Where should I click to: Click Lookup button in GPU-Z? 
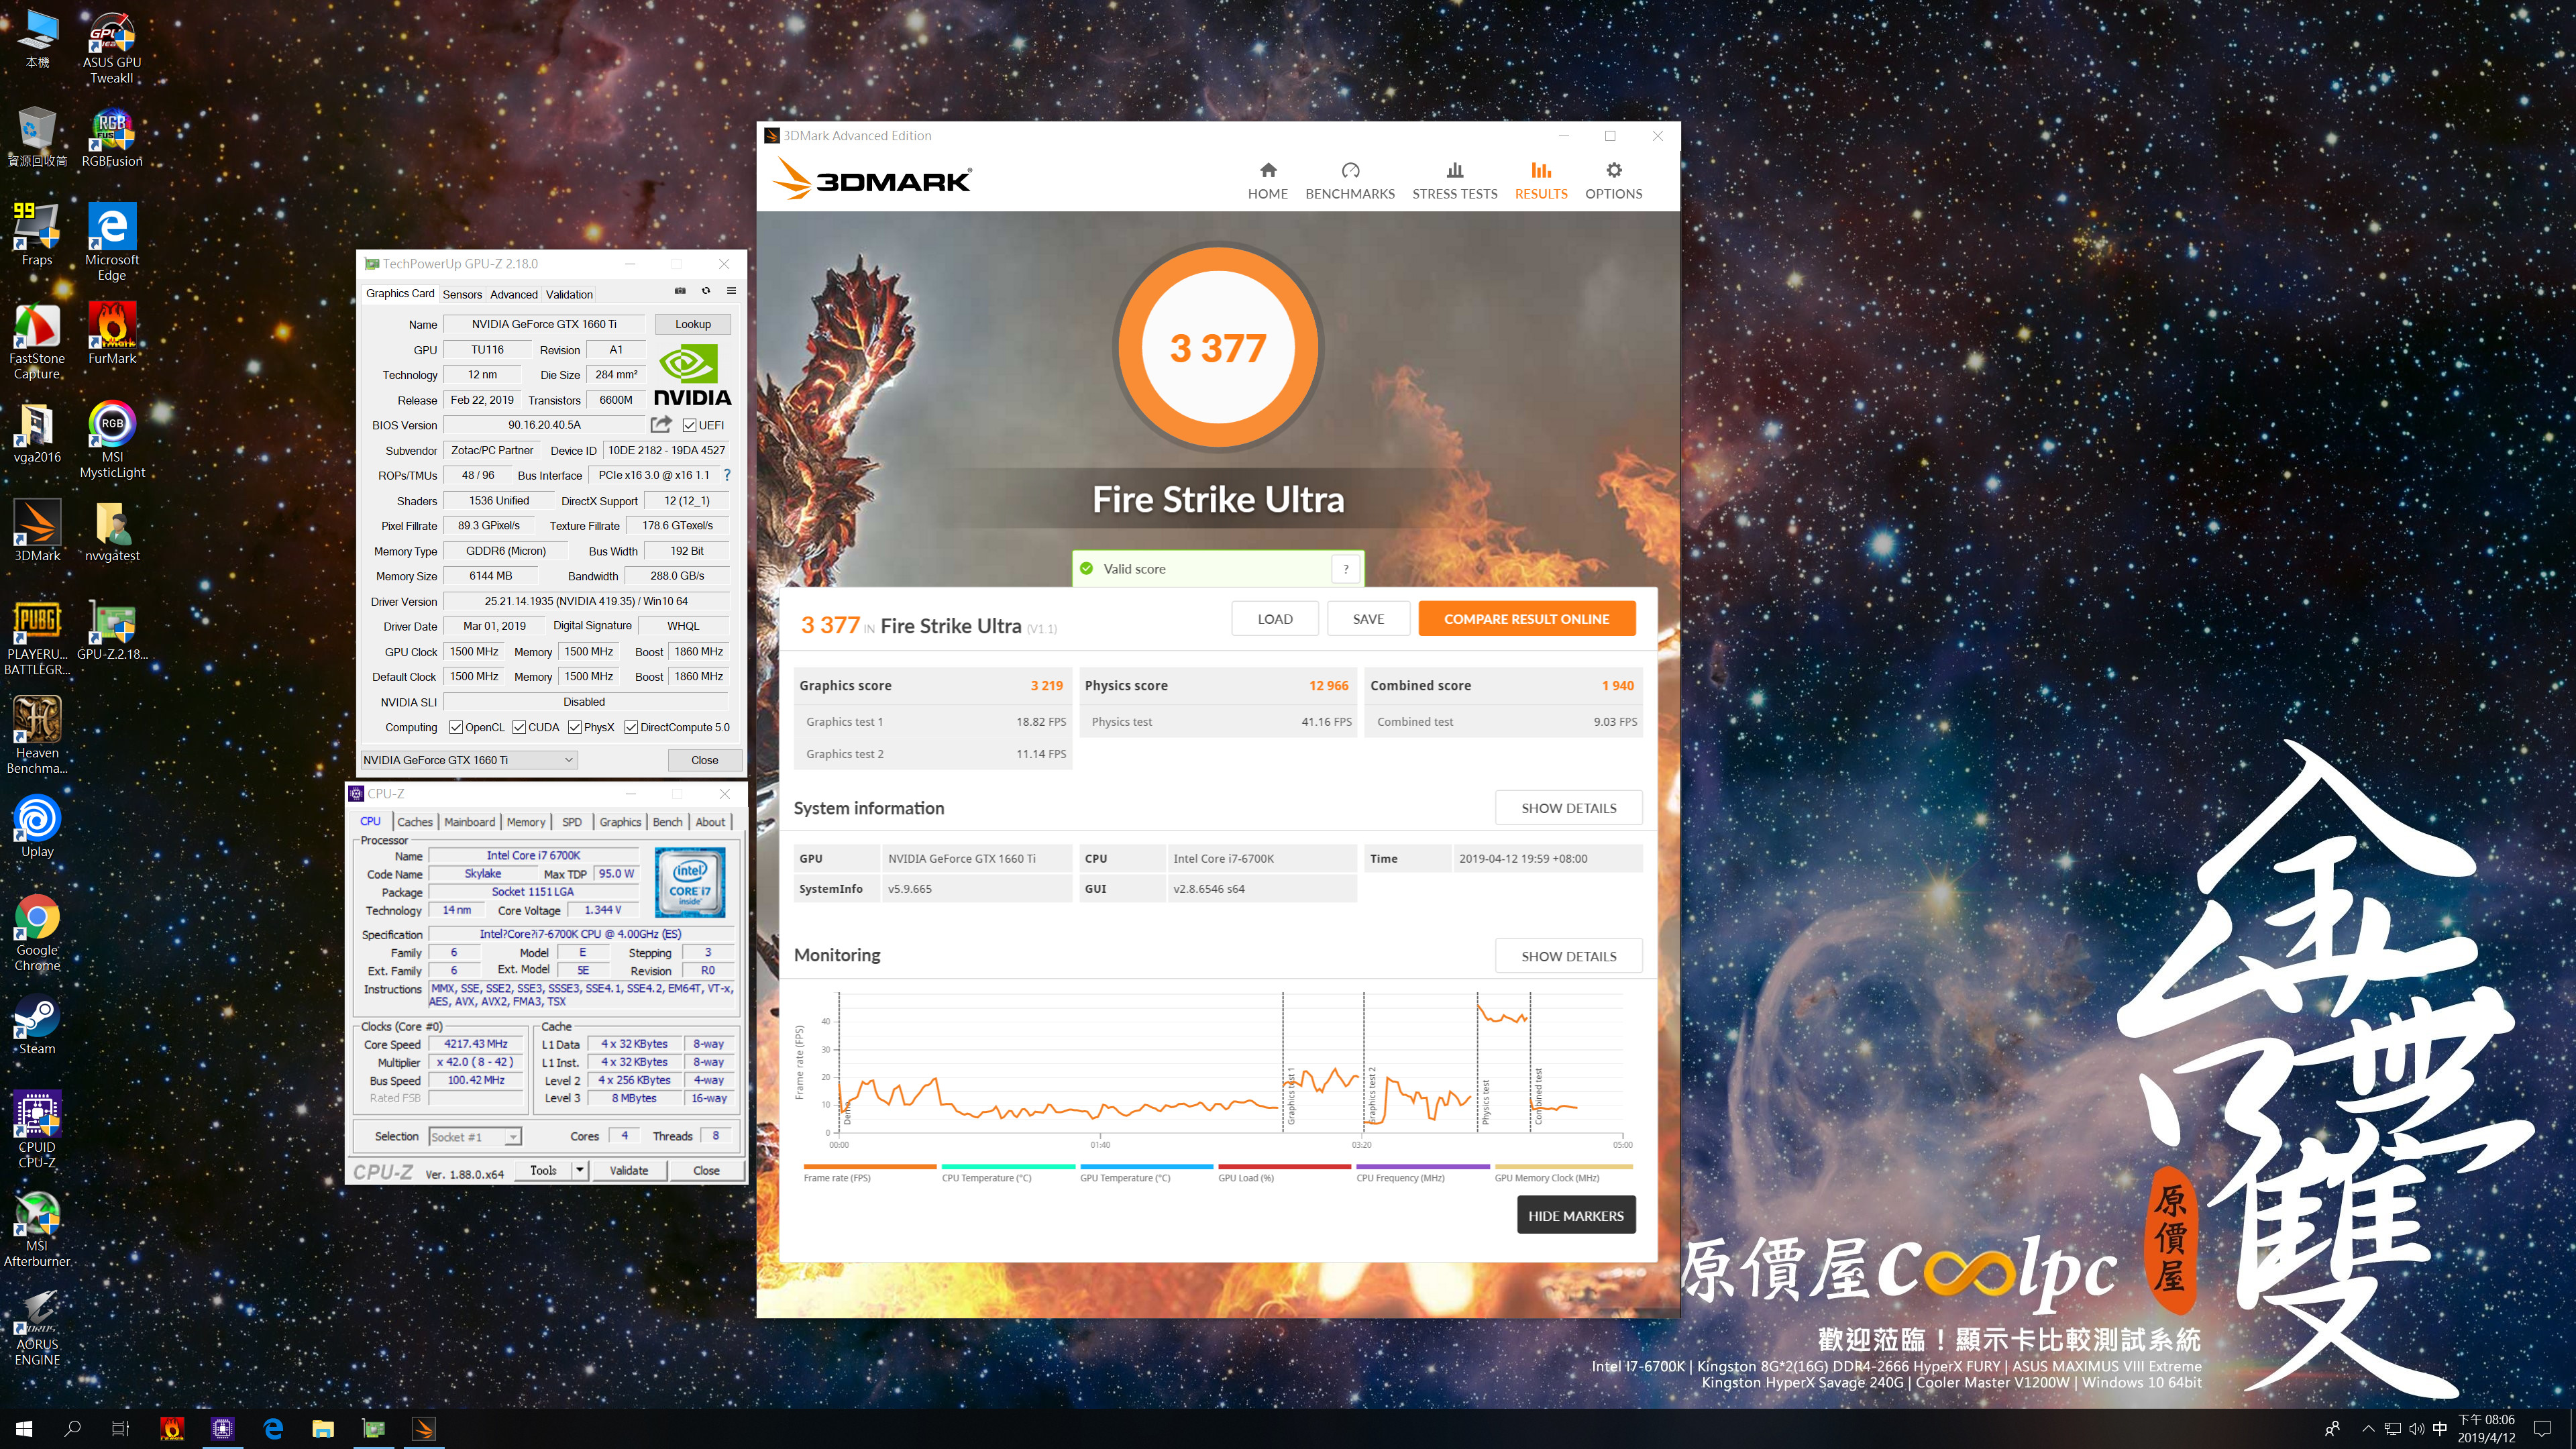(x=693, y=324)
